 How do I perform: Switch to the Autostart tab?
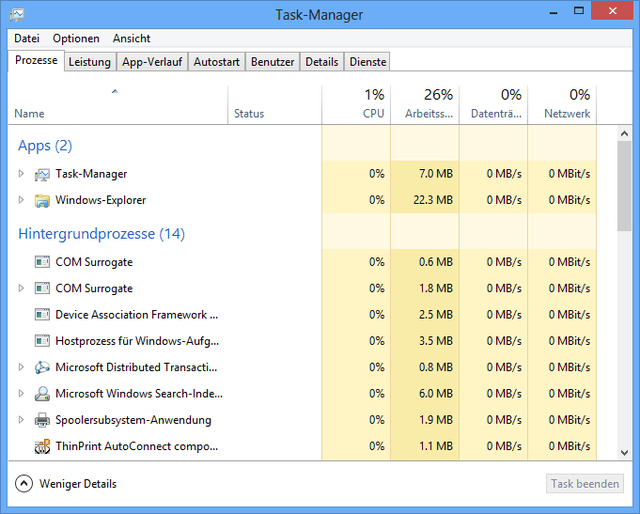[x=216, y=62]
